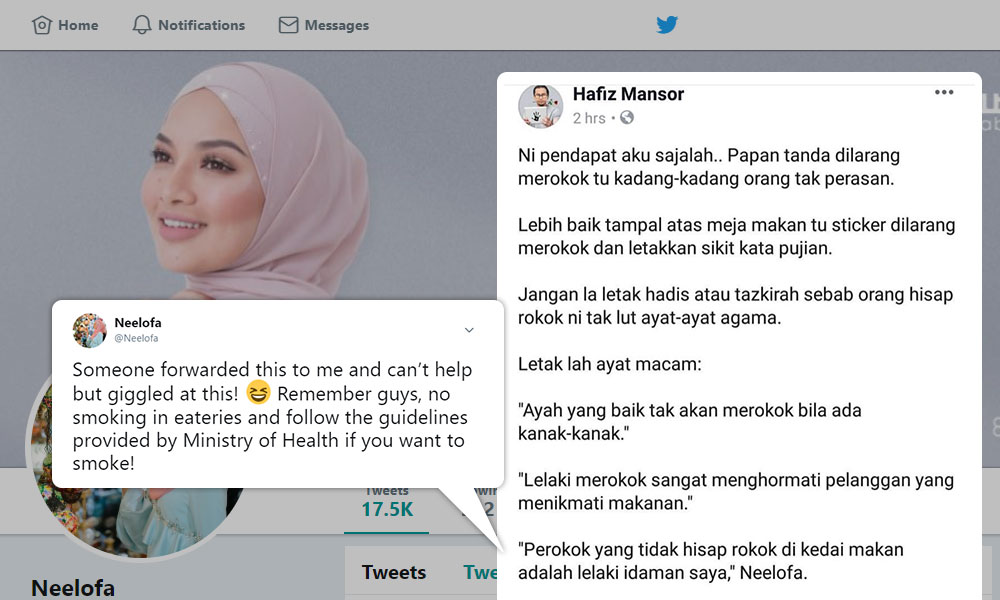Click the Neelofa name in tweet
This screenshot has height=600, width=1000.
pyautogui.click(x=138, y=323)
